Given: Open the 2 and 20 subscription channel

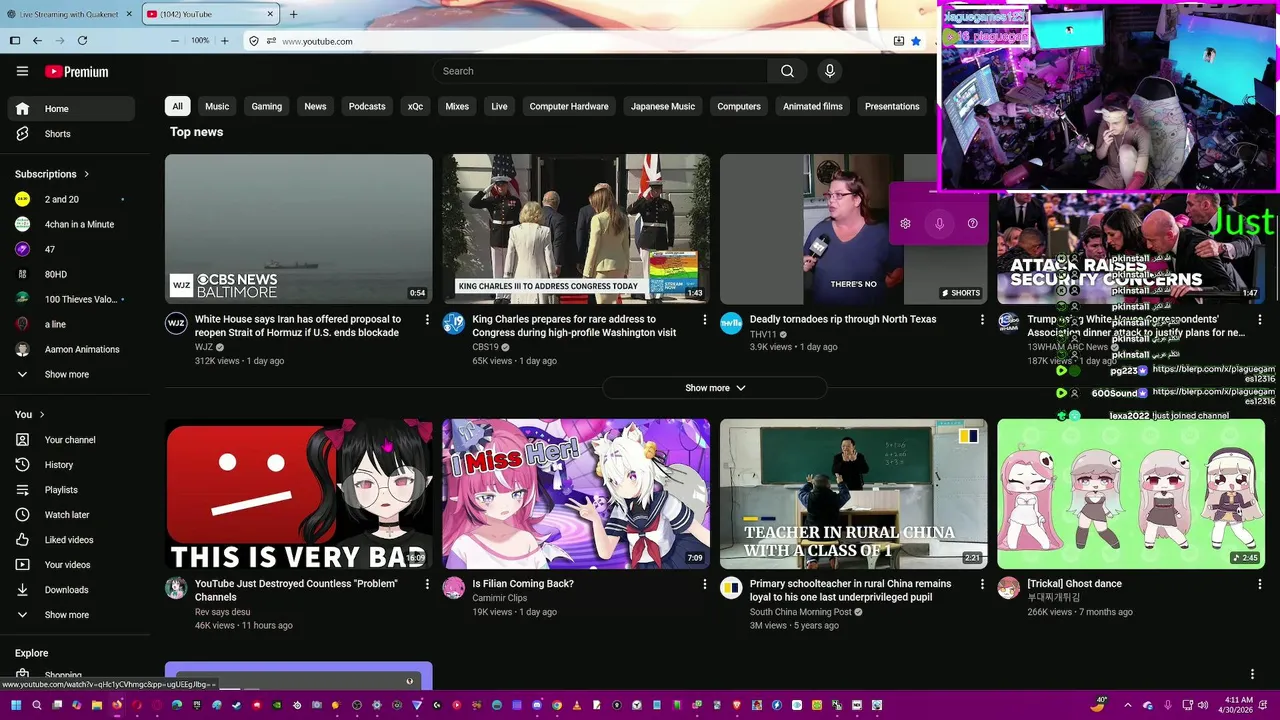Looking at the screenshot, I should 71,200.
